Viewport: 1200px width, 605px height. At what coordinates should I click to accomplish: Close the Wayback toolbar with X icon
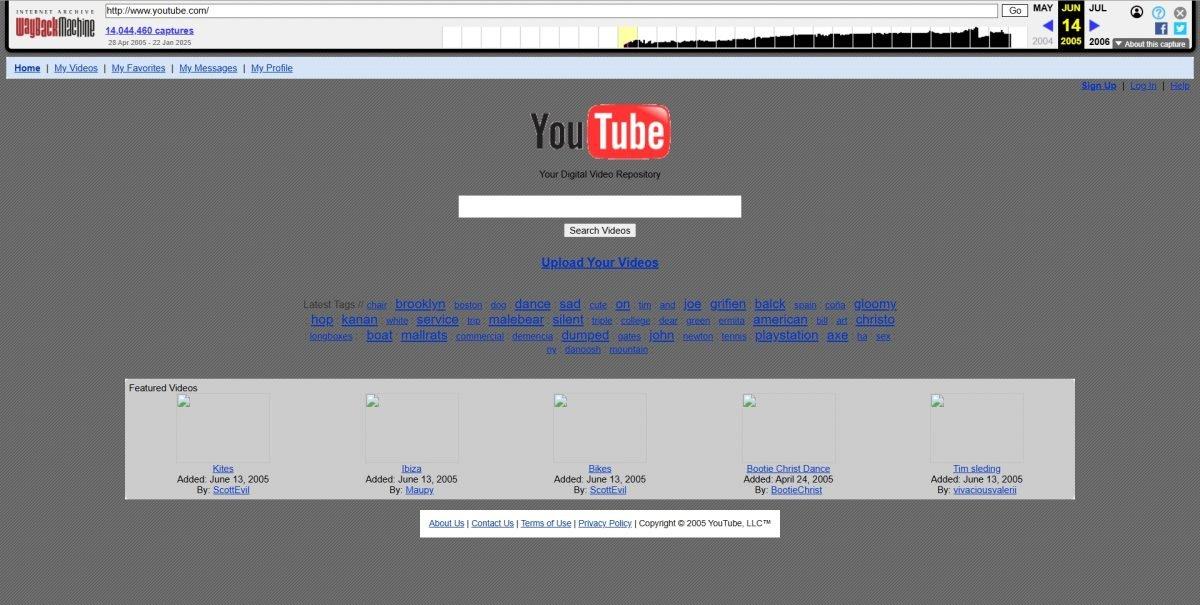click(1180, 12)
